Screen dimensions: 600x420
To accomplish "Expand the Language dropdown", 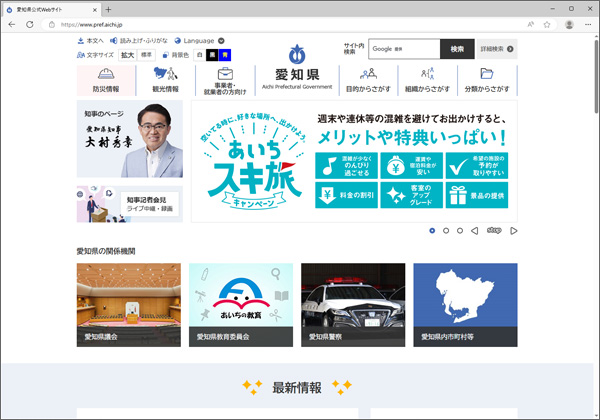I will pos(199,41).
